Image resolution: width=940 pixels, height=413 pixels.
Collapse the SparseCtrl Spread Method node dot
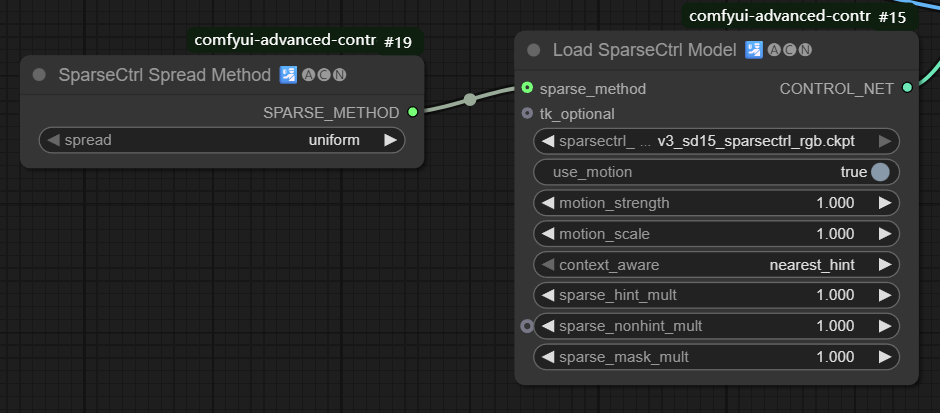coord(40,75)
